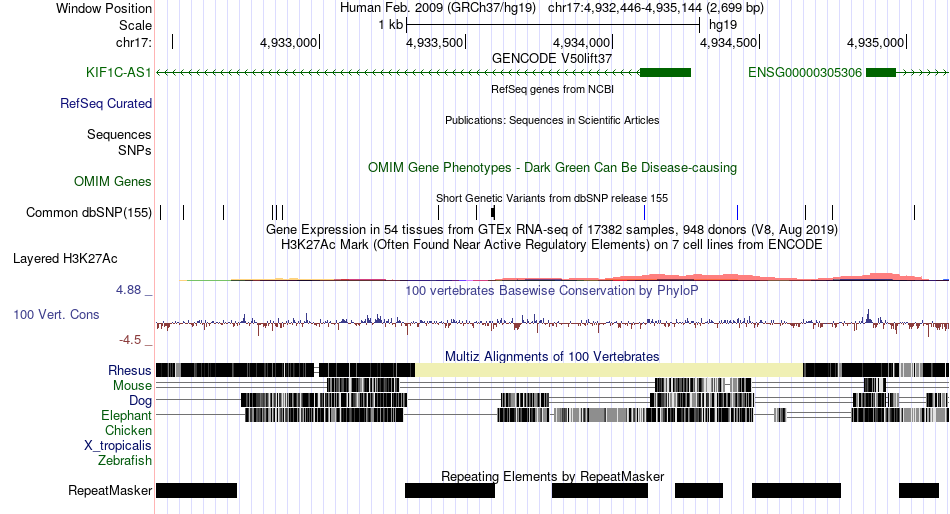Image resolution: width=950 pixels, height=514 pixels.
Task: Click the Layered H3K27Ac track label
Action: point(65,259)
